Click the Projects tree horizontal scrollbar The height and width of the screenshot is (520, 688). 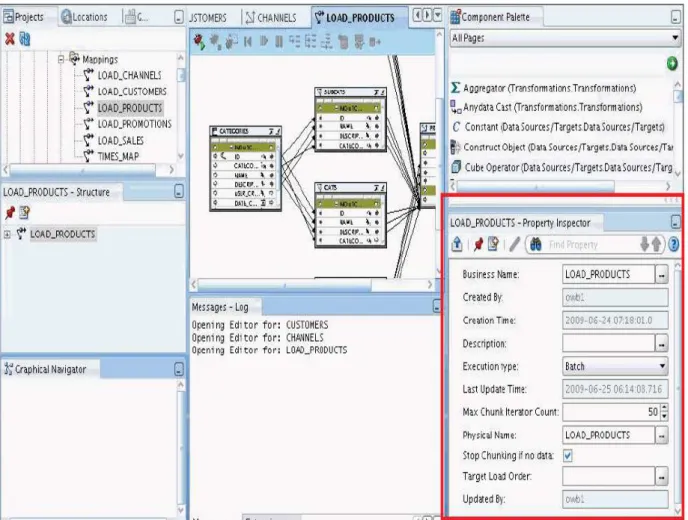tap(82, 169)
